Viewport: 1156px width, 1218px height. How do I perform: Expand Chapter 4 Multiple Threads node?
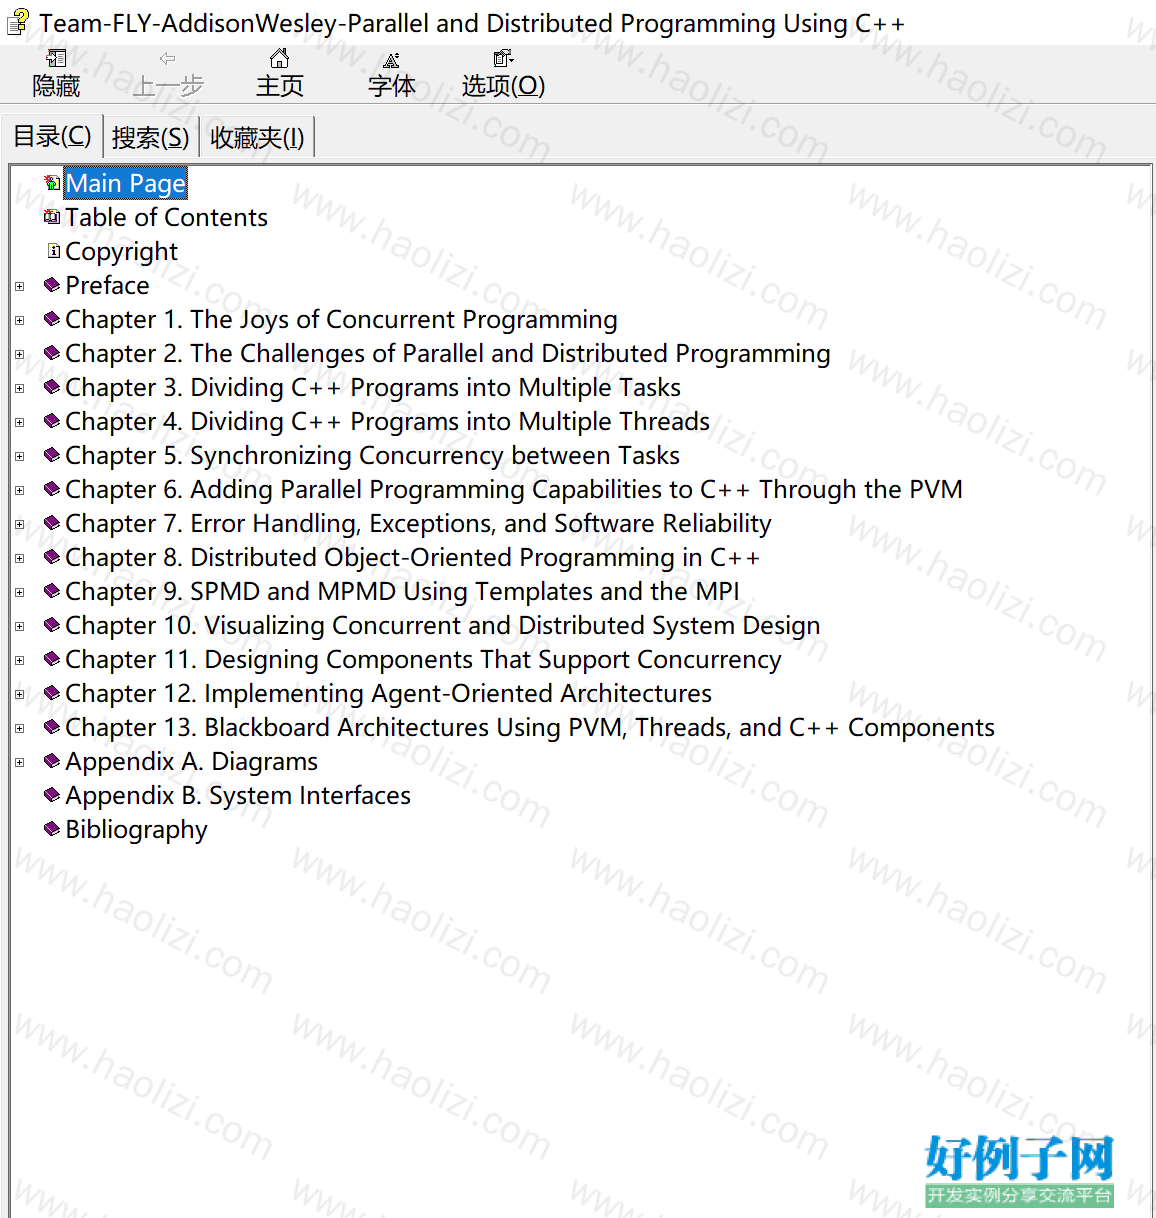(19, 423)
